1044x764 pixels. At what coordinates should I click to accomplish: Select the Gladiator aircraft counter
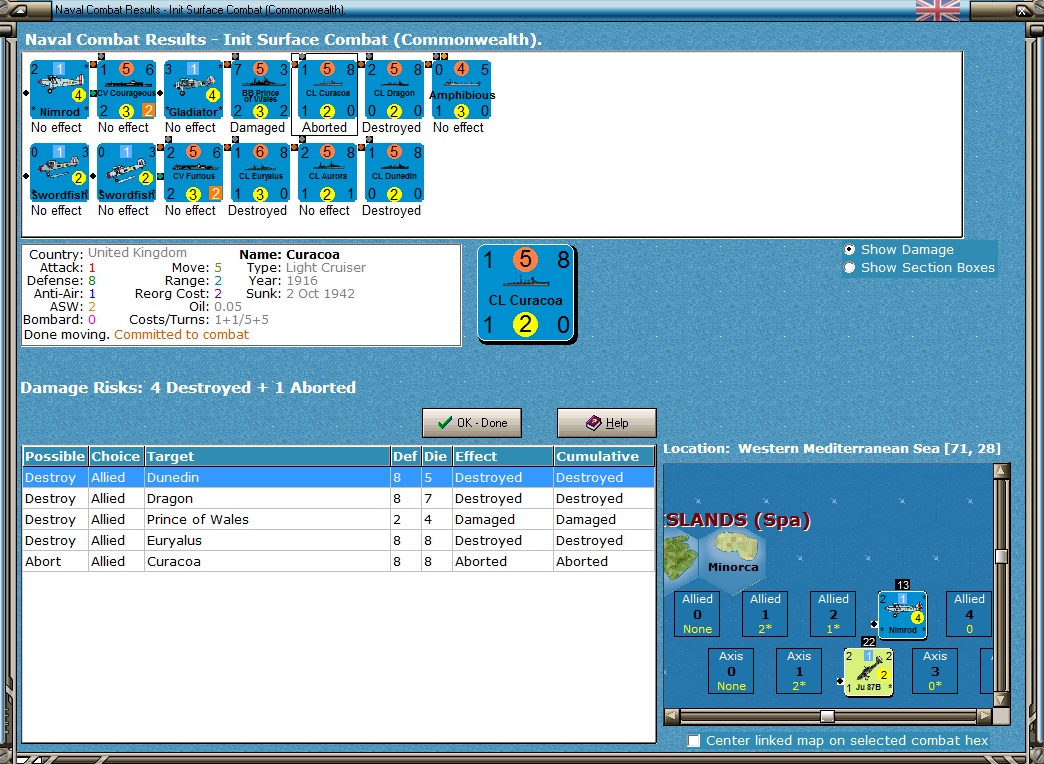193,90
